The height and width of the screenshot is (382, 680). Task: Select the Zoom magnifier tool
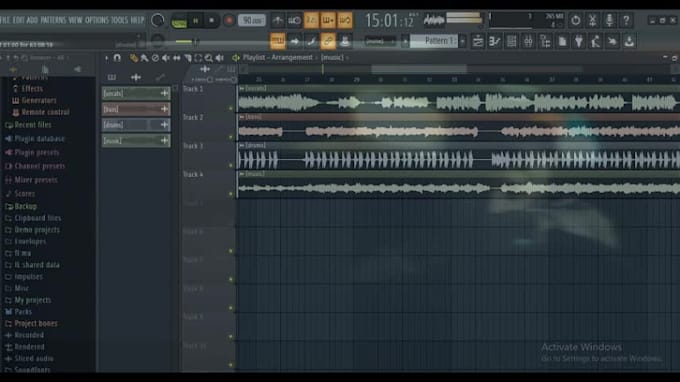[209, 58]
